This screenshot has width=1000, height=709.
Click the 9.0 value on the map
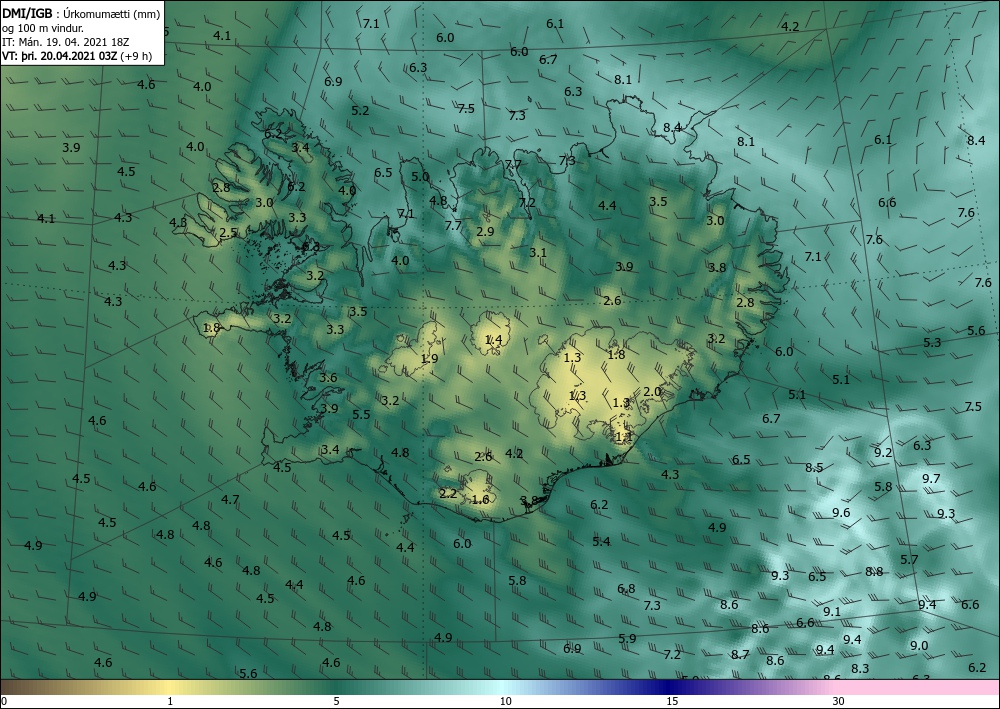click(919, 645)
